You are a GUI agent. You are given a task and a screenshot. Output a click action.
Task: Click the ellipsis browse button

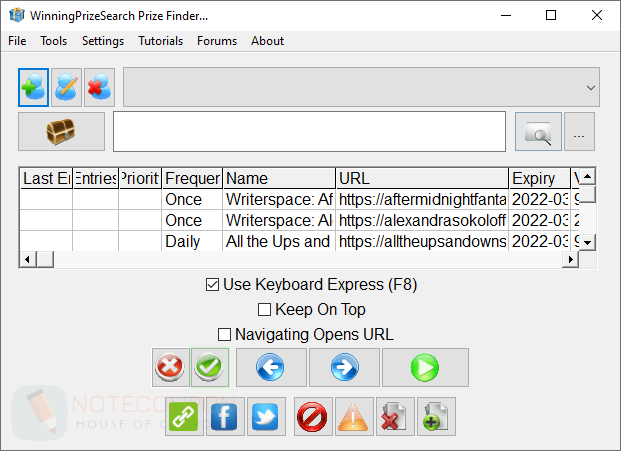pos(579,131)
